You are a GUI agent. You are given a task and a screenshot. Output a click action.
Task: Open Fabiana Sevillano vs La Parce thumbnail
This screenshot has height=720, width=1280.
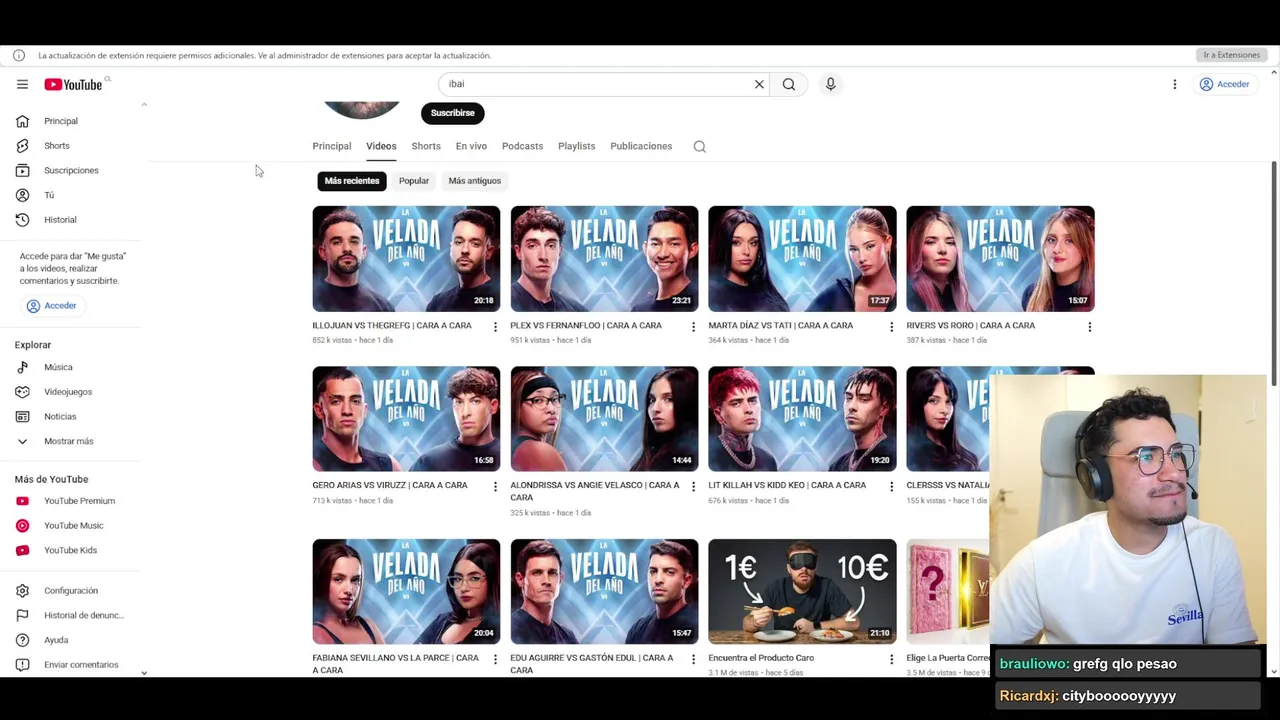coord(406,592)
